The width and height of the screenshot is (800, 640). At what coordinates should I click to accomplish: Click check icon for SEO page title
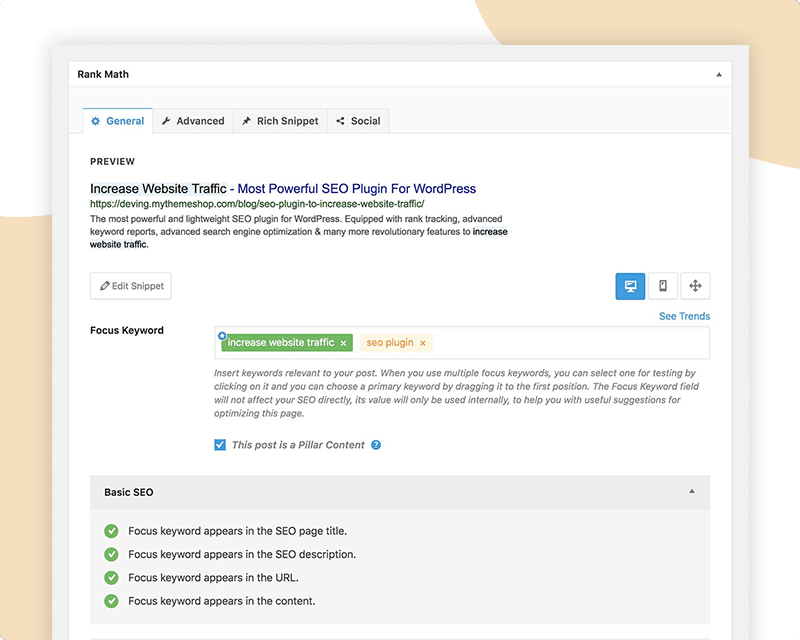pyautogui.click(x=111, y=531)
